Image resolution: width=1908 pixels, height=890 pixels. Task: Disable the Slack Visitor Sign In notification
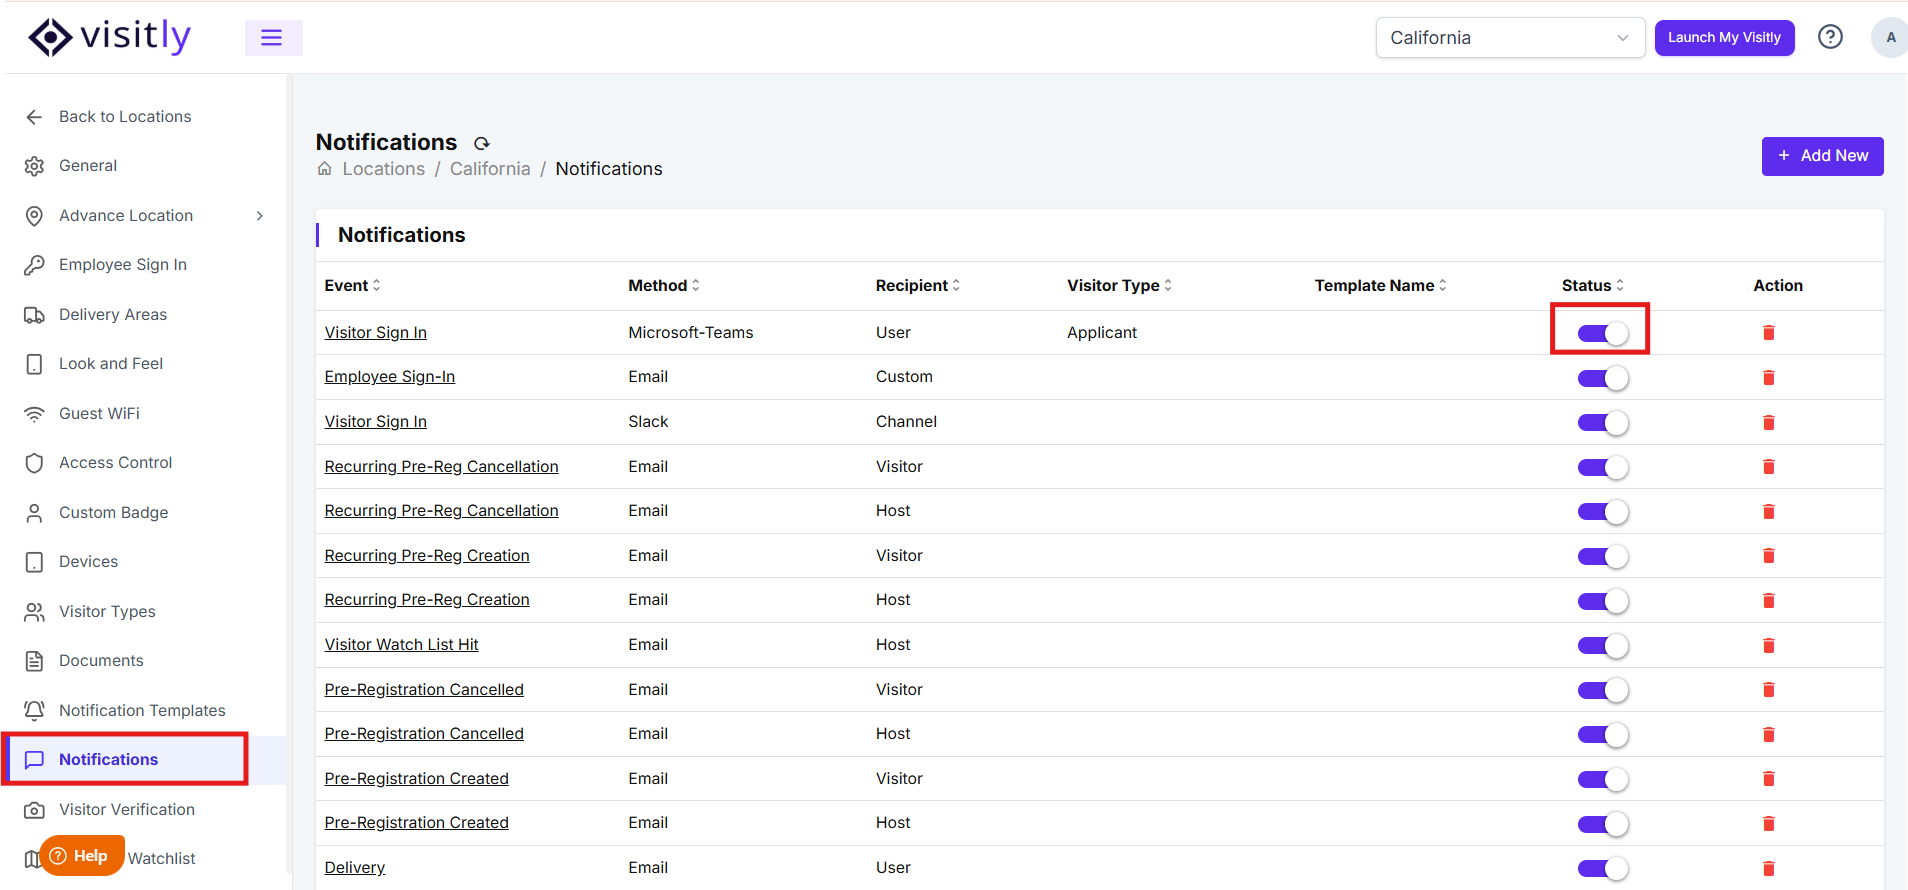1603,423
